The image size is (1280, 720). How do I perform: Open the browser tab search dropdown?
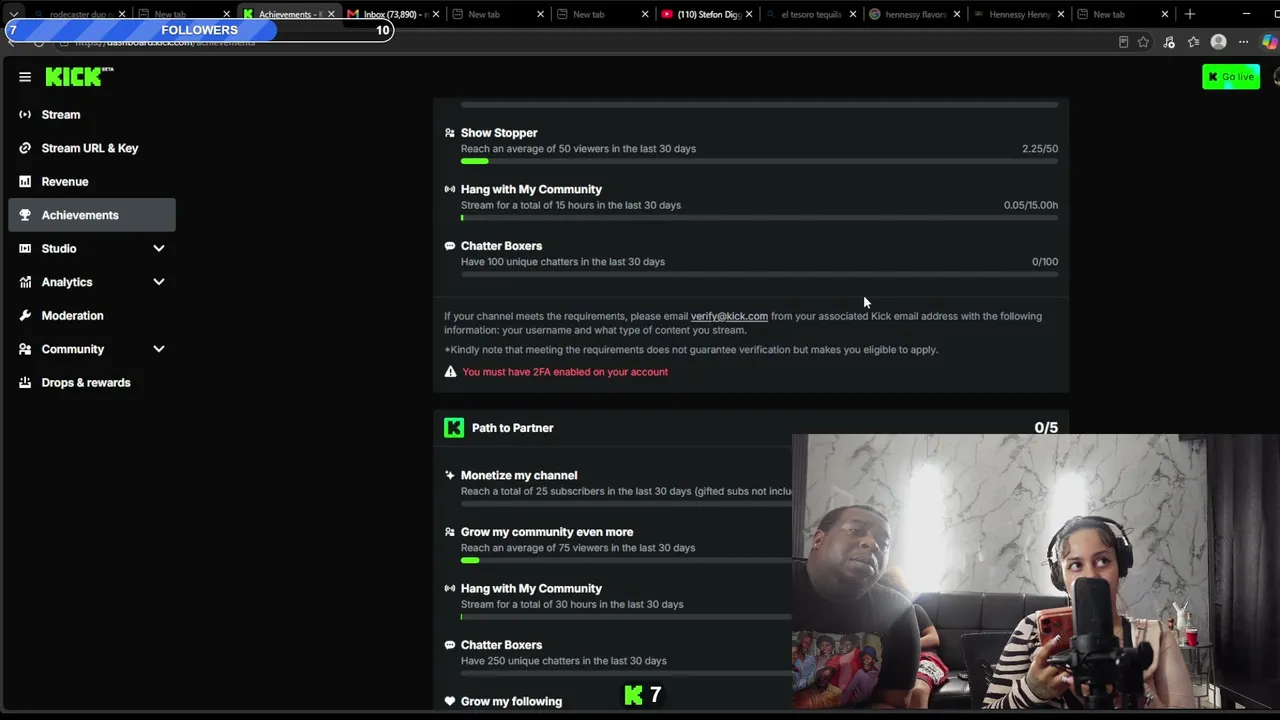pyautogui.click(x=13, y=14)
